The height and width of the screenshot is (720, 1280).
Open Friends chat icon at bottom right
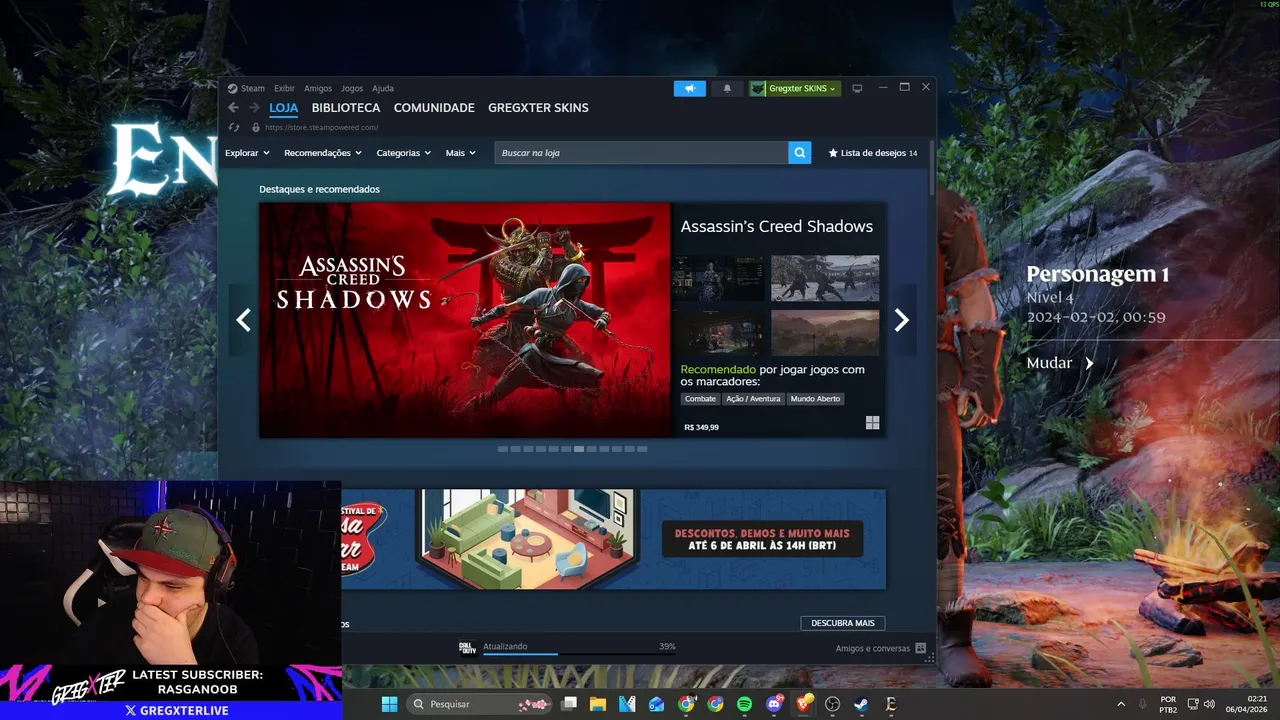tap(920, 648)
